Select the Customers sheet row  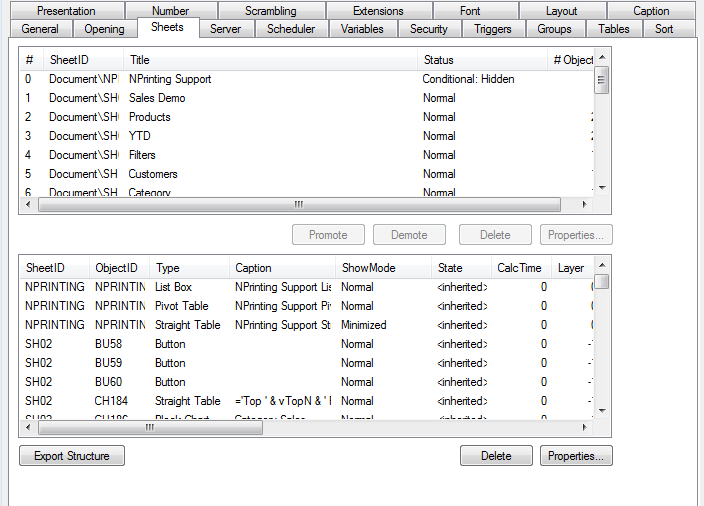click(307, 174)
